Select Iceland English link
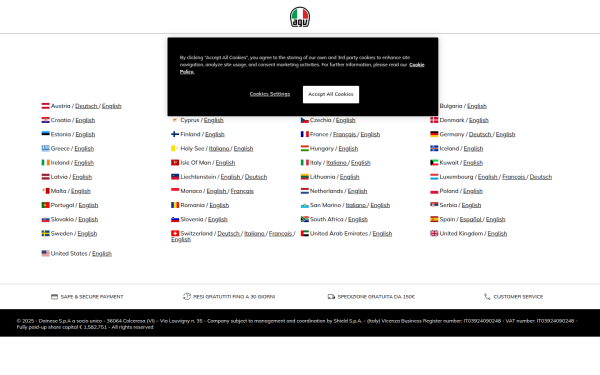The width and height of the screenshot is (600, 375). click(x=473, y=148)
